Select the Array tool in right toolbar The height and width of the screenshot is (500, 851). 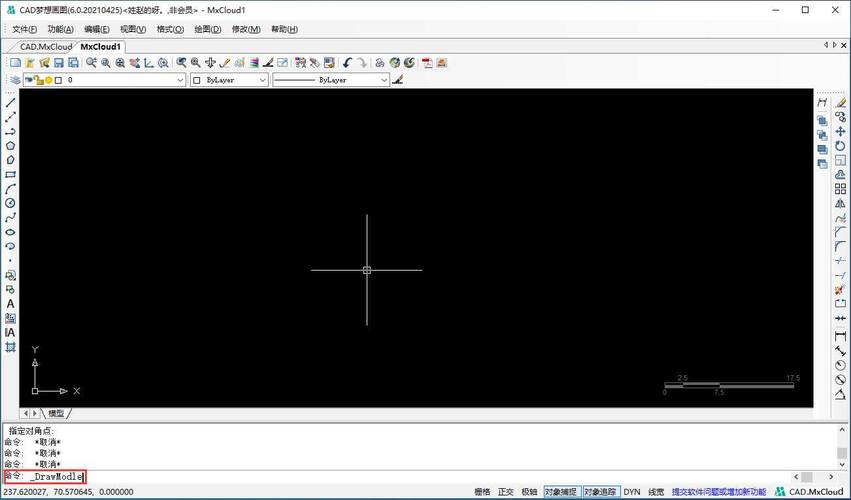tap(840, 189)
